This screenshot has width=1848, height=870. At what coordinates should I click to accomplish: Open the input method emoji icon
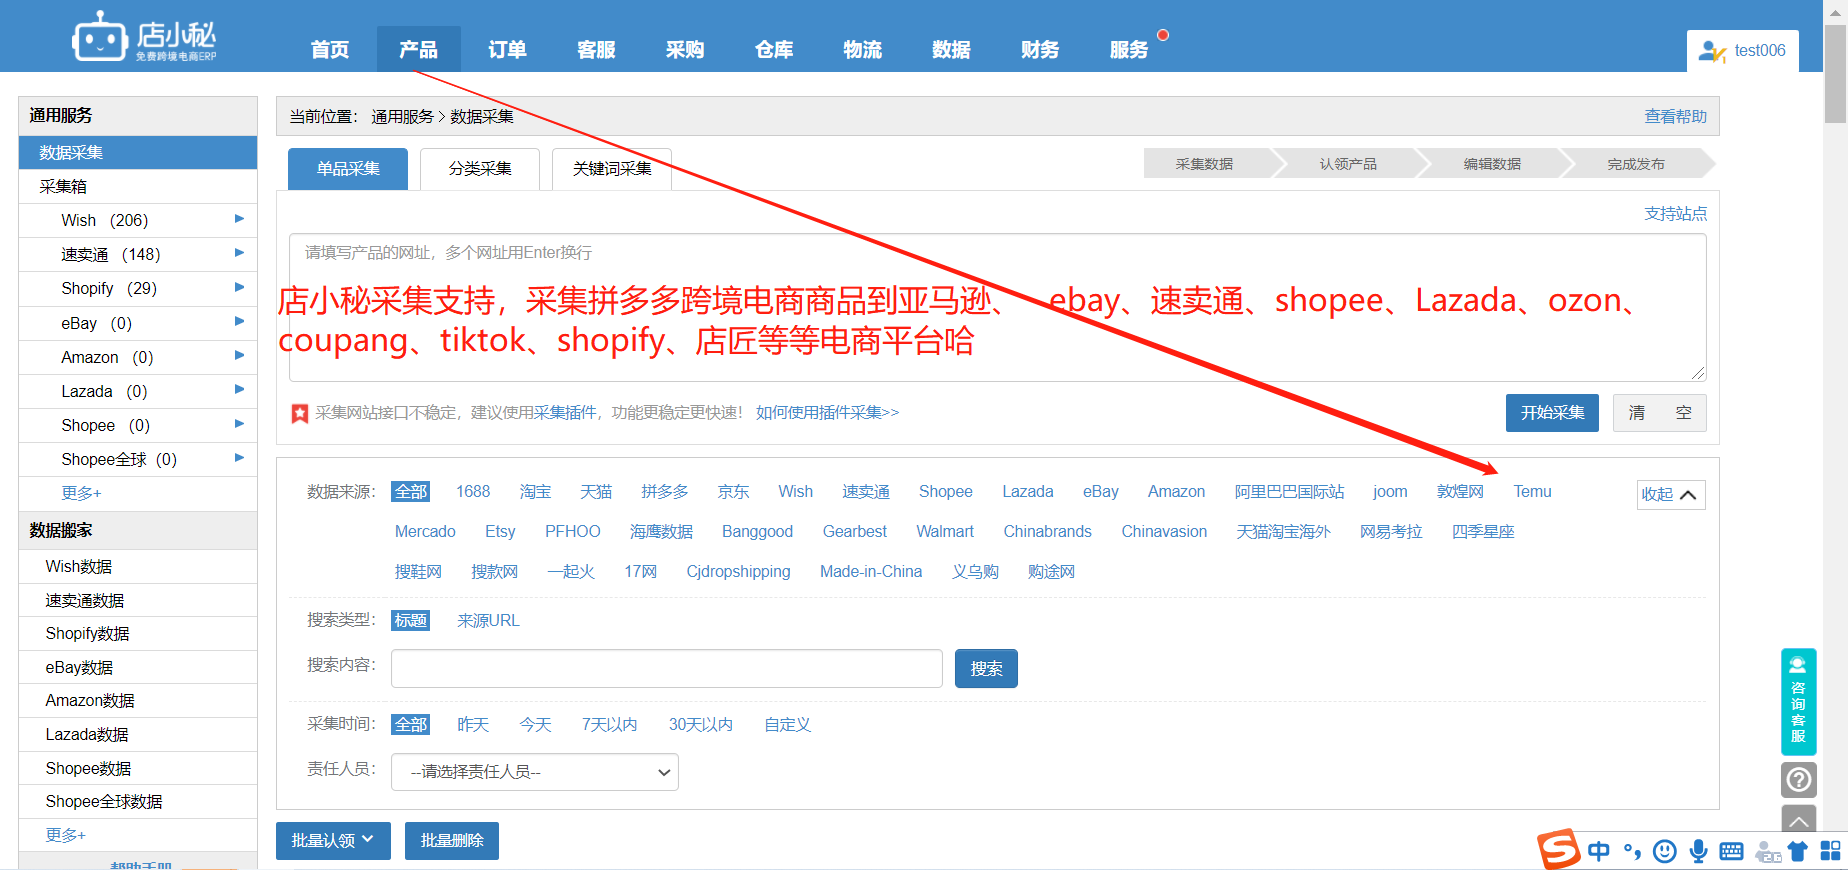coord(1664,851)
